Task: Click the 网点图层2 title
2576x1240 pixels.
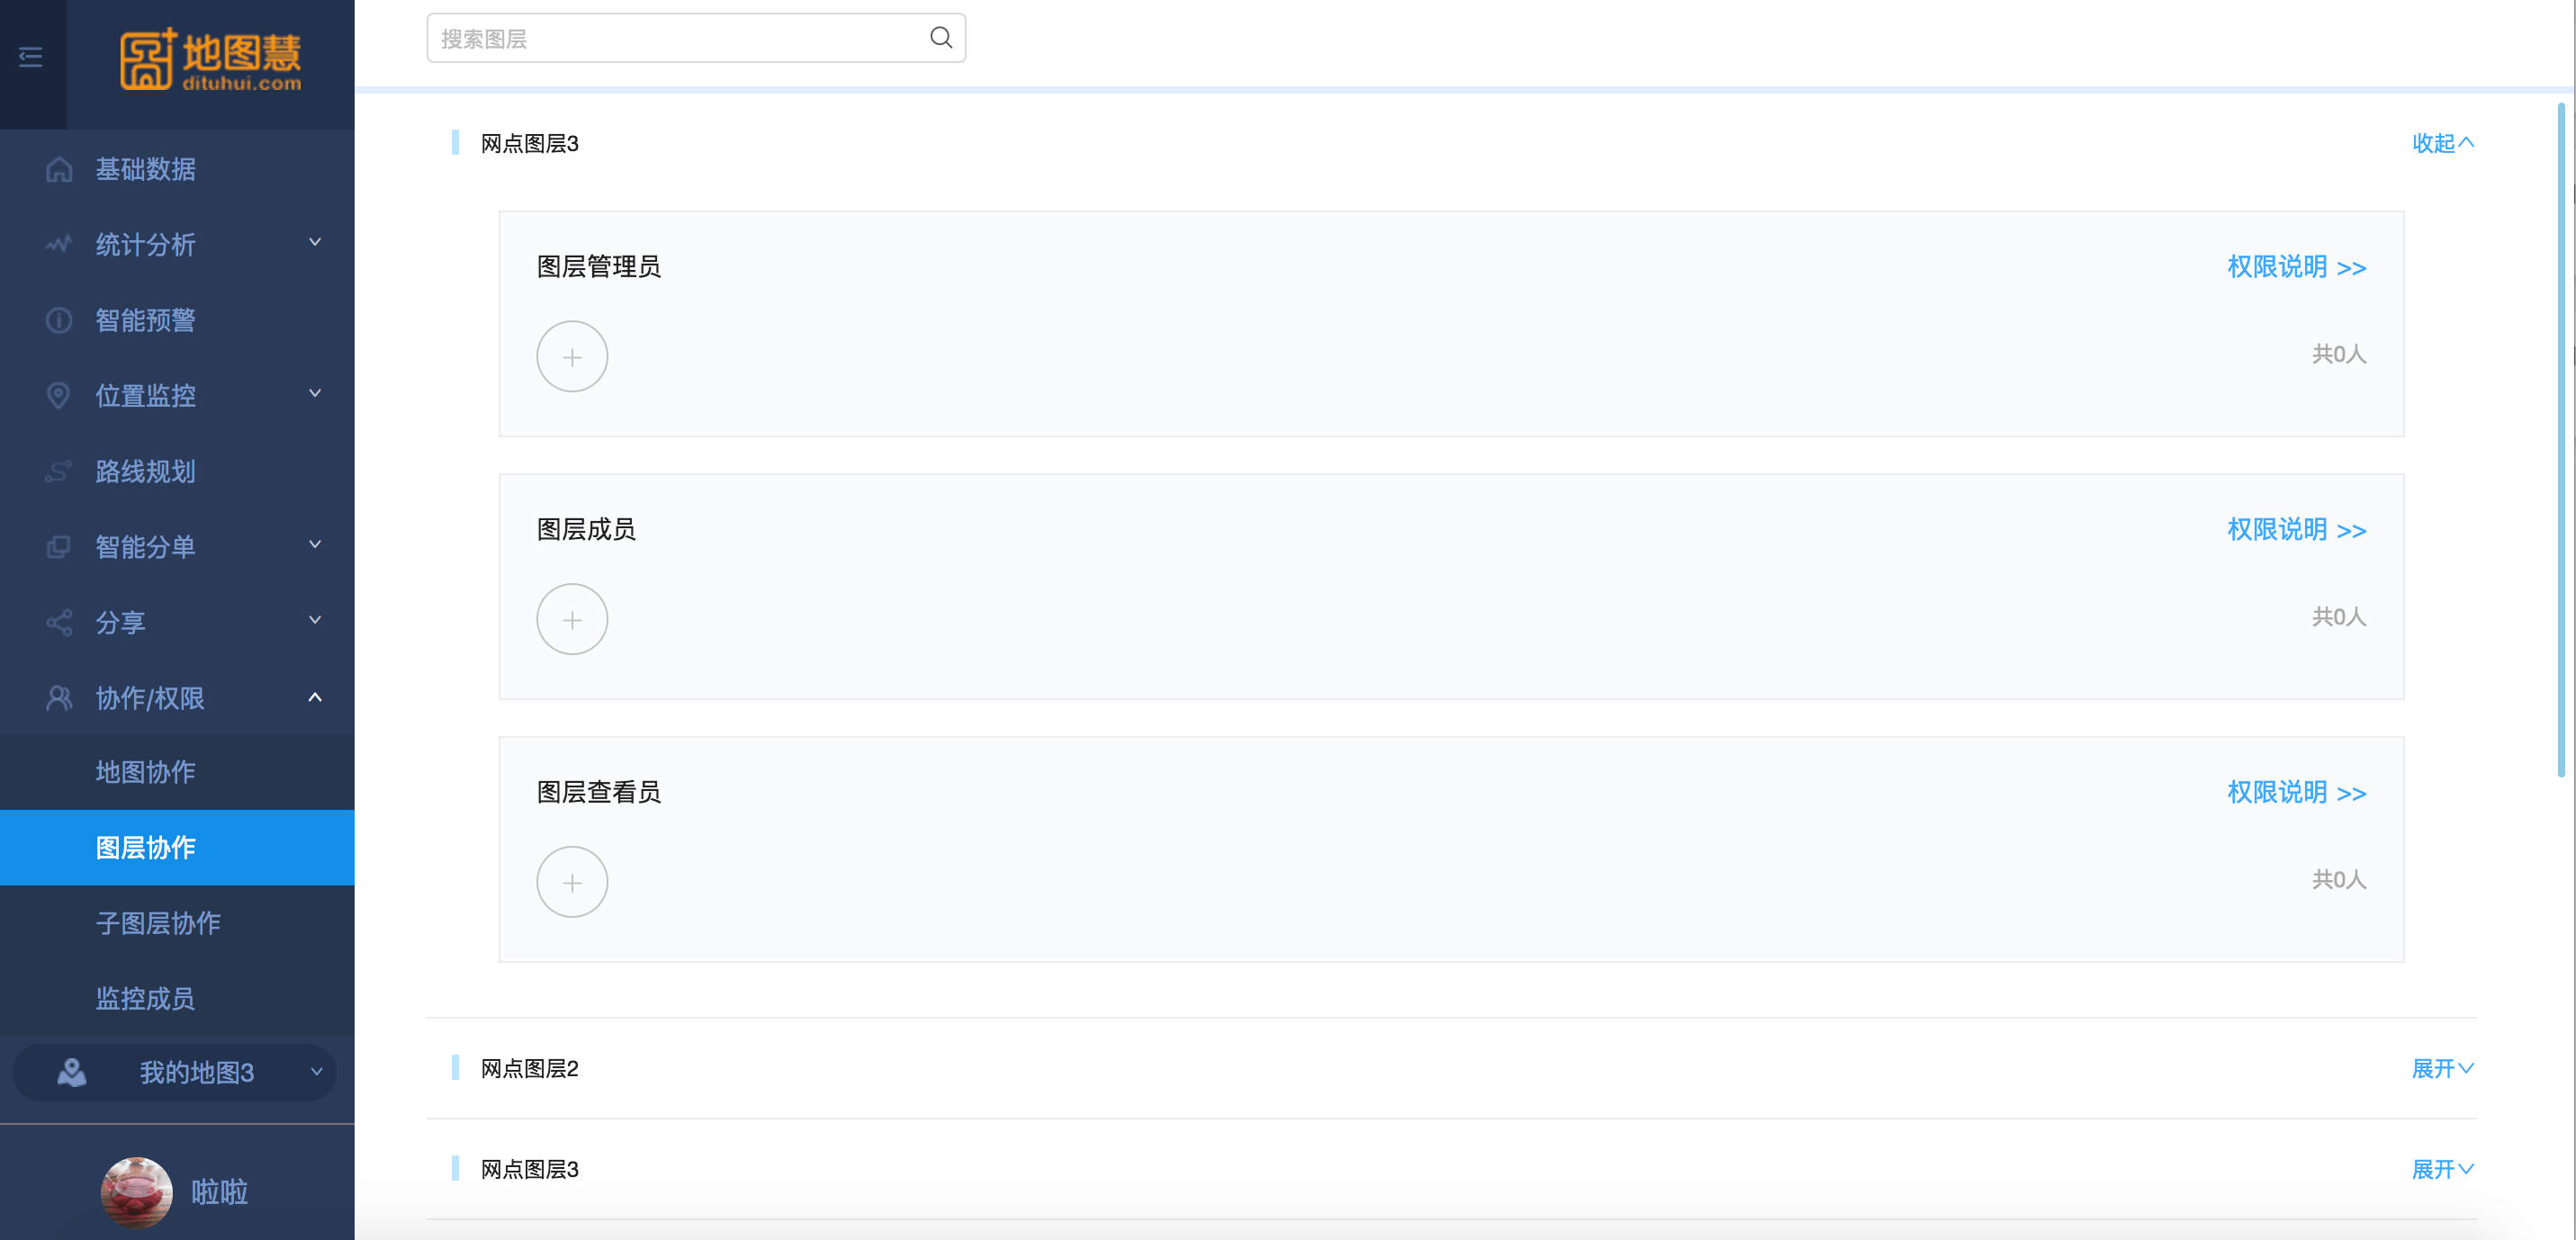Action: [x=530, y=1068]
